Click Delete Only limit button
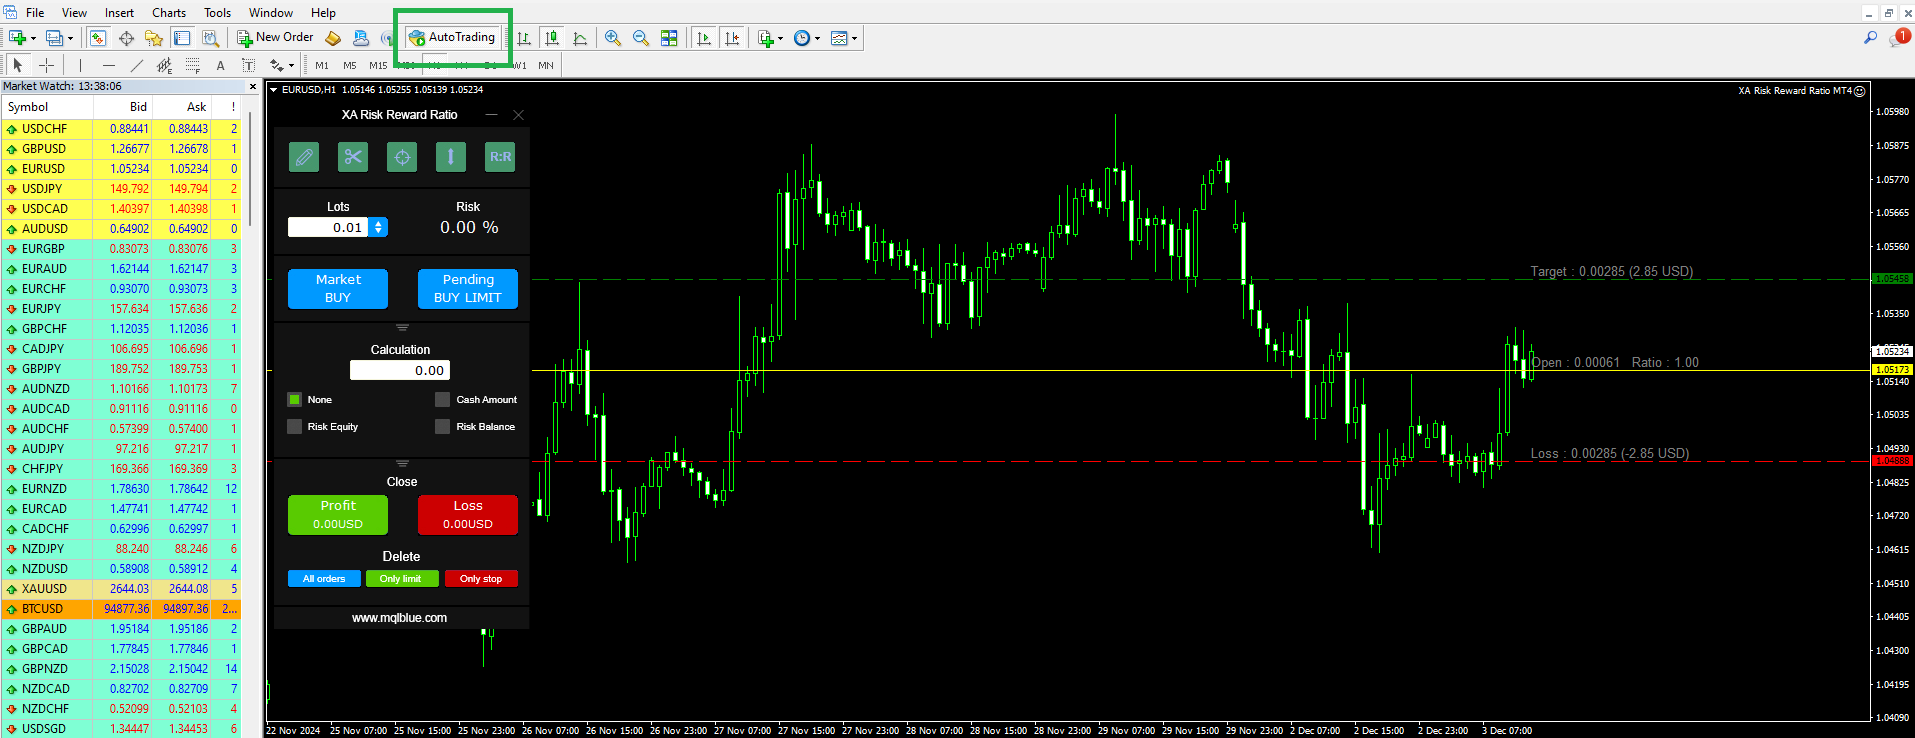1915x738 pixels. (400, 579)
